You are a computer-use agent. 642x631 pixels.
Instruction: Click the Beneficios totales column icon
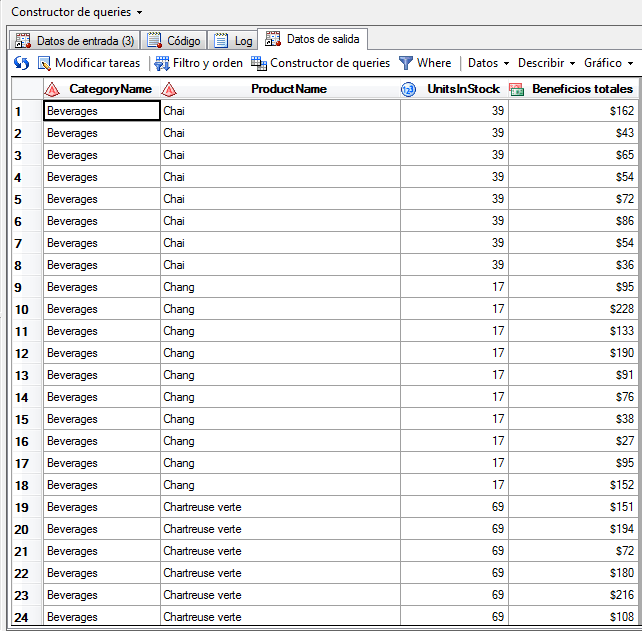tap(516, 89)
